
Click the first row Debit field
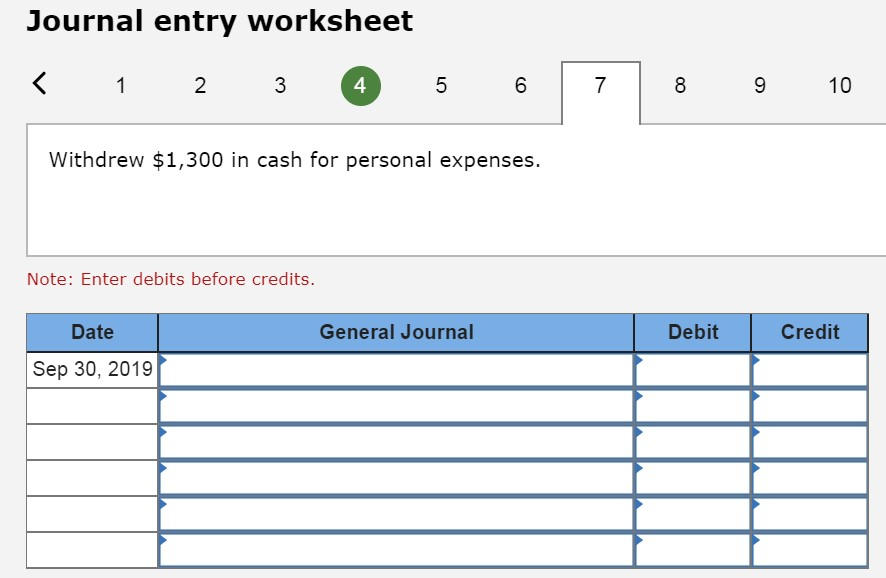tap(691, 368)
